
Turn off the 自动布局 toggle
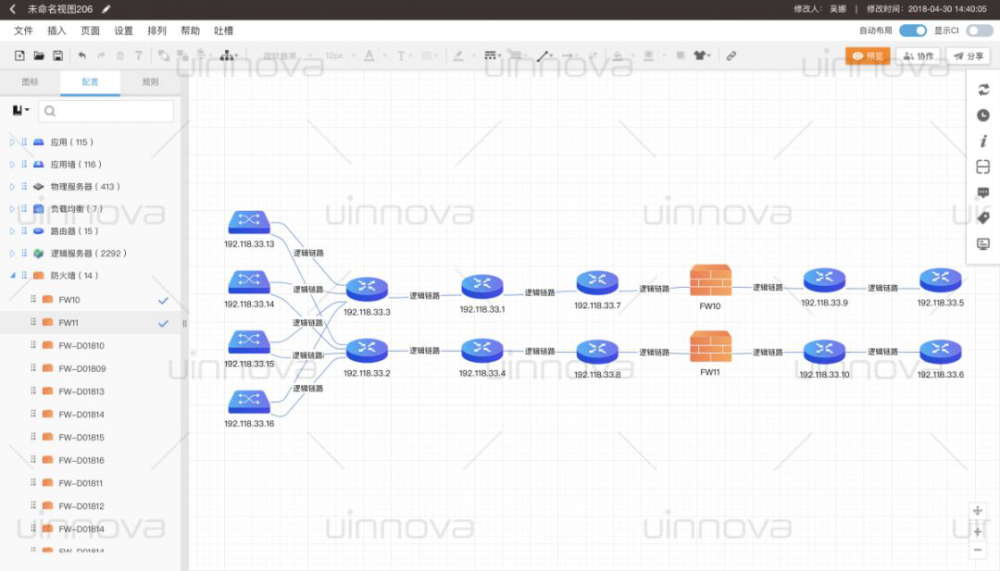913,31
